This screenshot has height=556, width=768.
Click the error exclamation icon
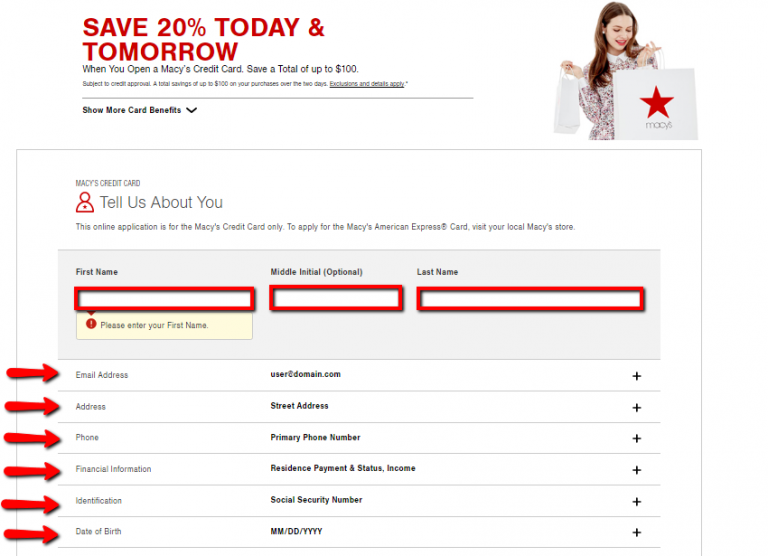click(x=91, y=324)
